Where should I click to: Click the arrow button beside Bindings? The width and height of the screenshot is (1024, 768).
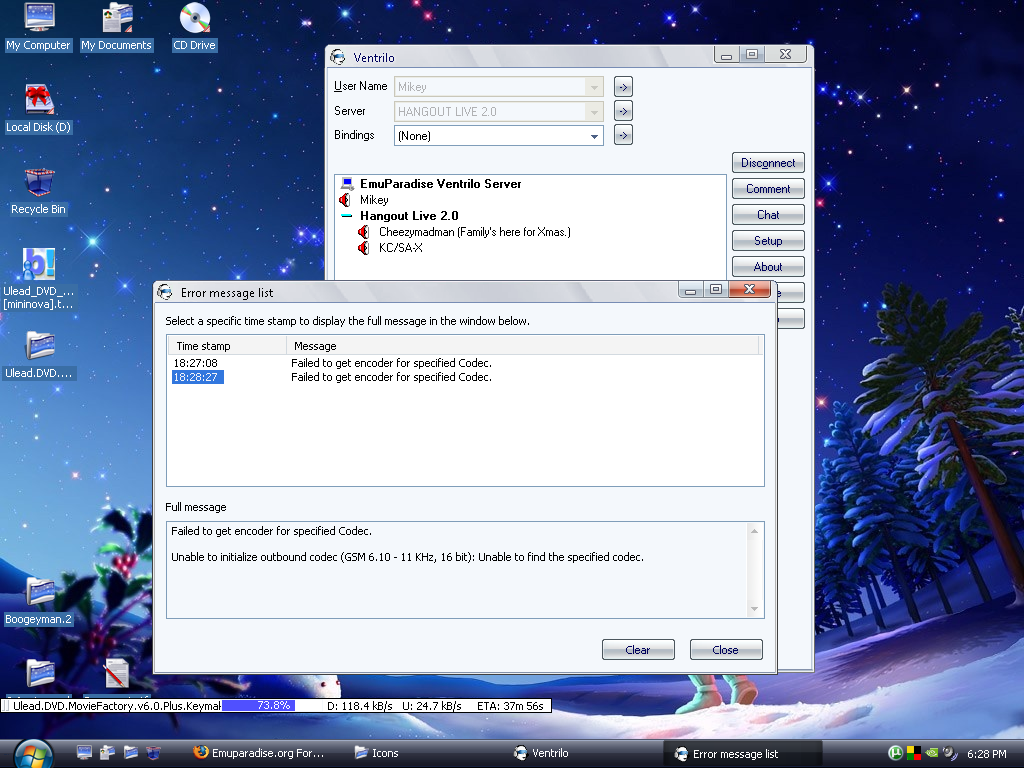click(x=623, y=135)
